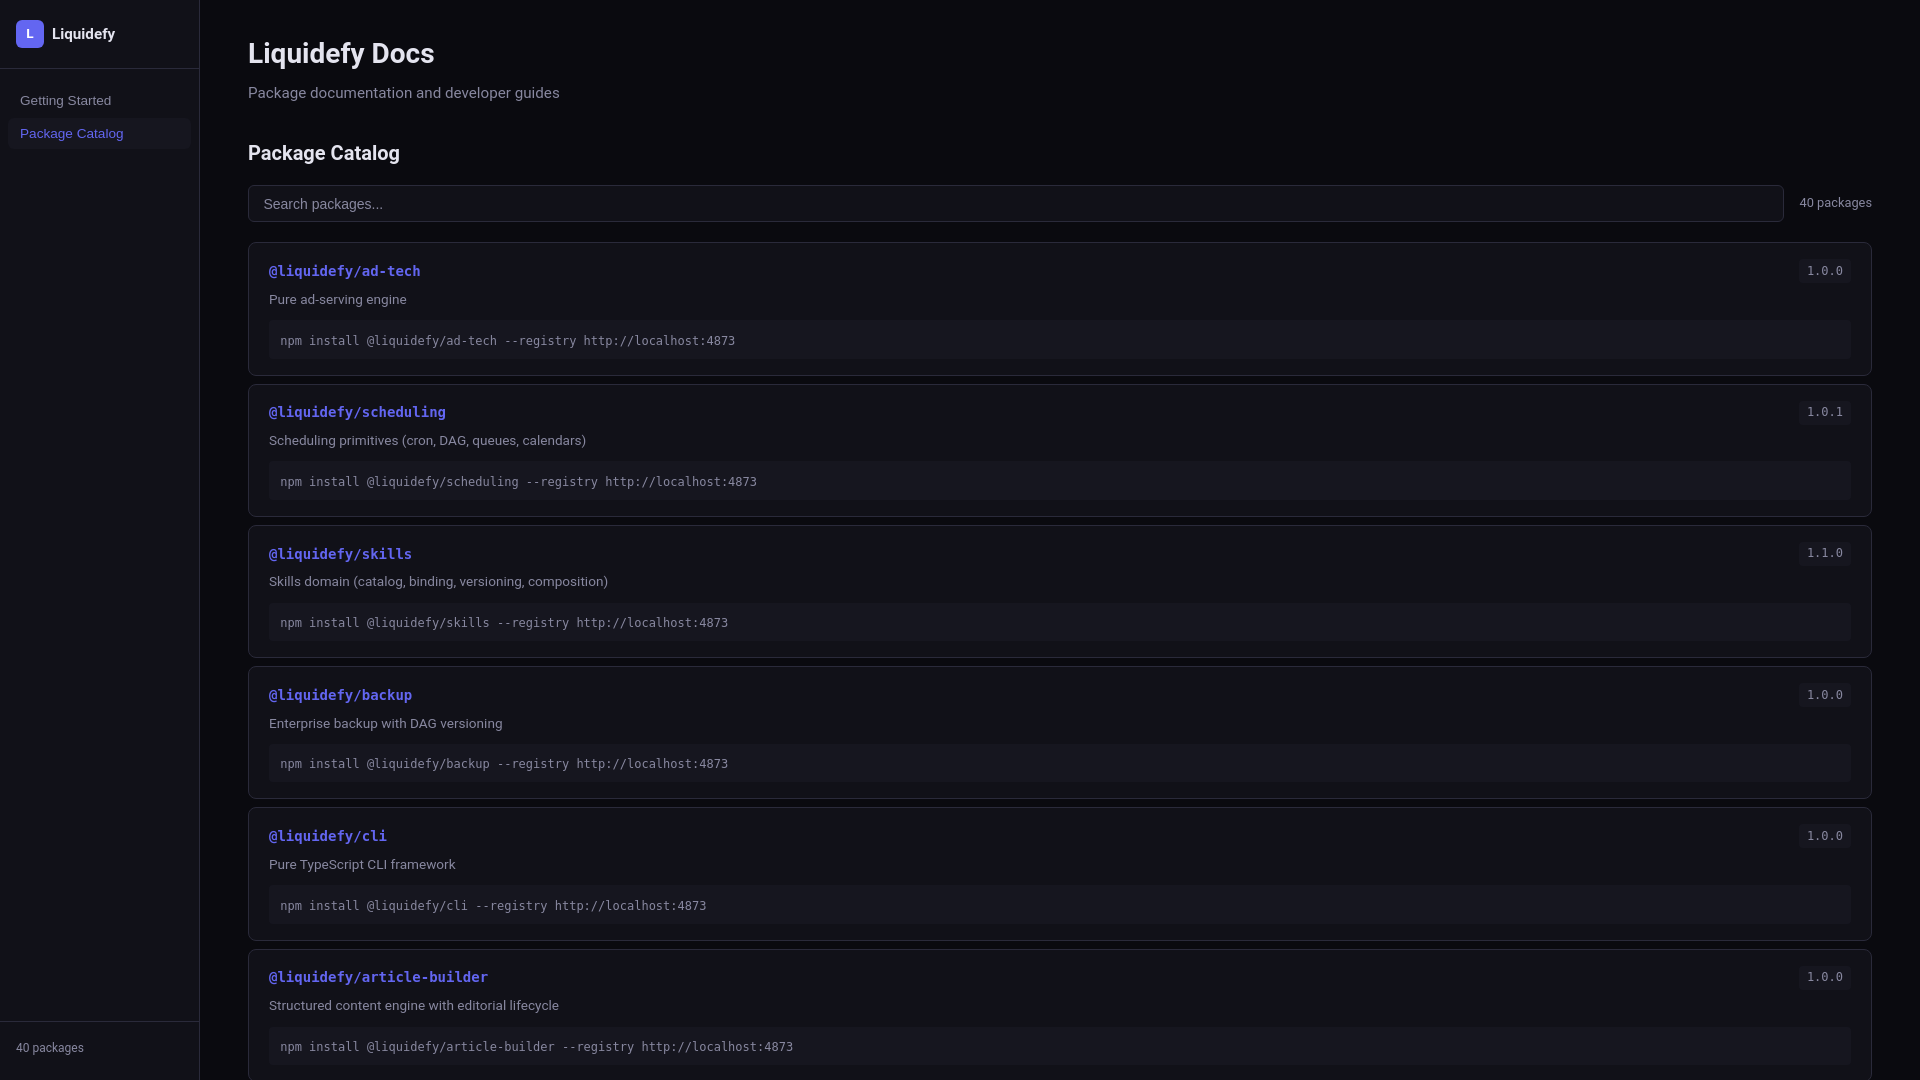Click the scheduling npm install command
Viewport: 1920px width, 1080px height.
[x=518, y=482]
